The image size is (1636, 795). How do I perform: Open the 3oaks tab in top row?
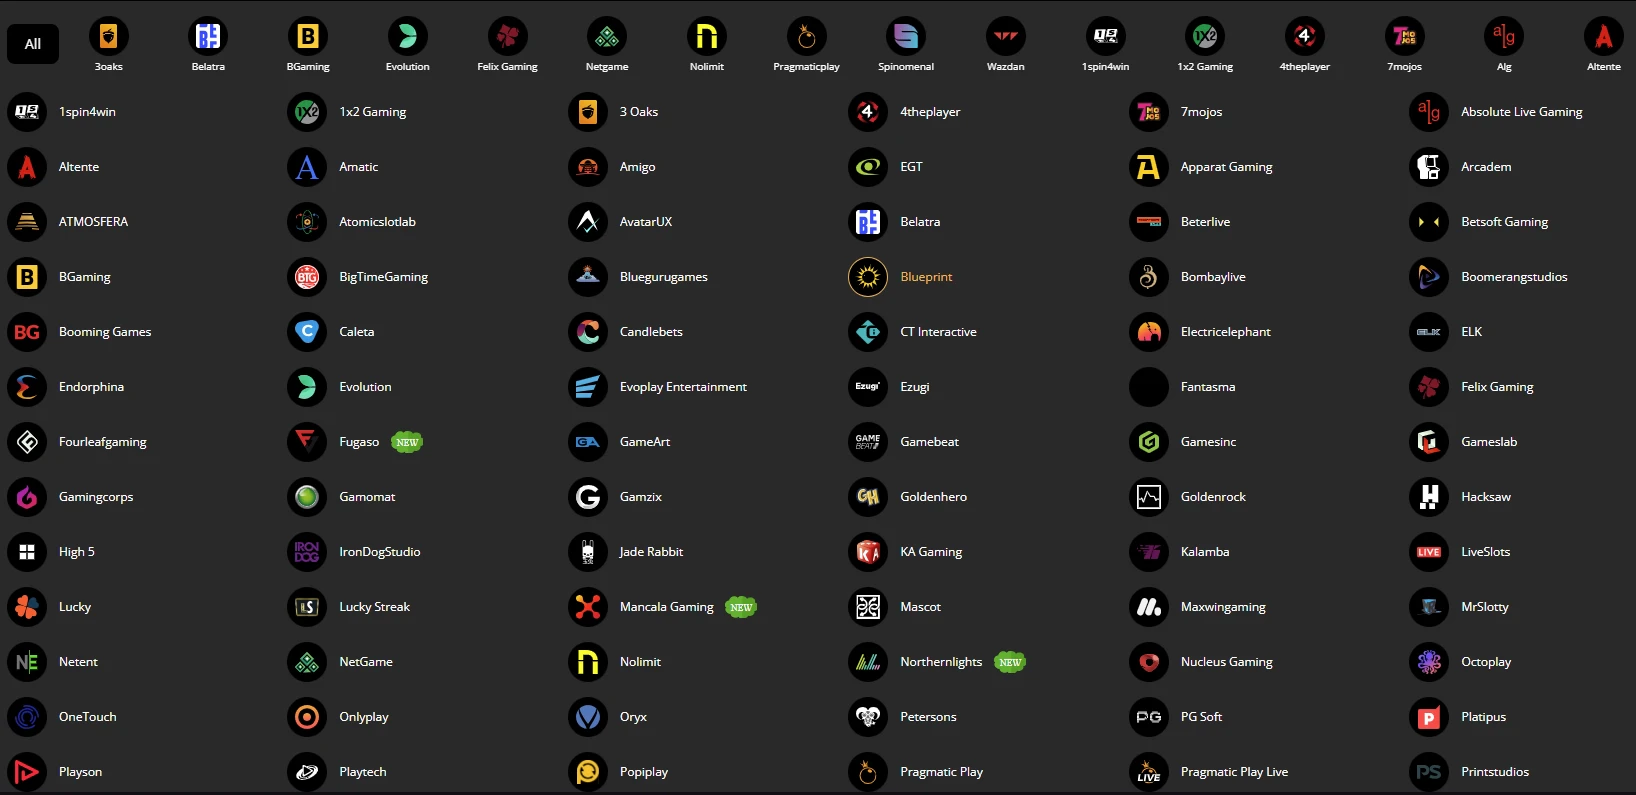[x=108, y=46]
